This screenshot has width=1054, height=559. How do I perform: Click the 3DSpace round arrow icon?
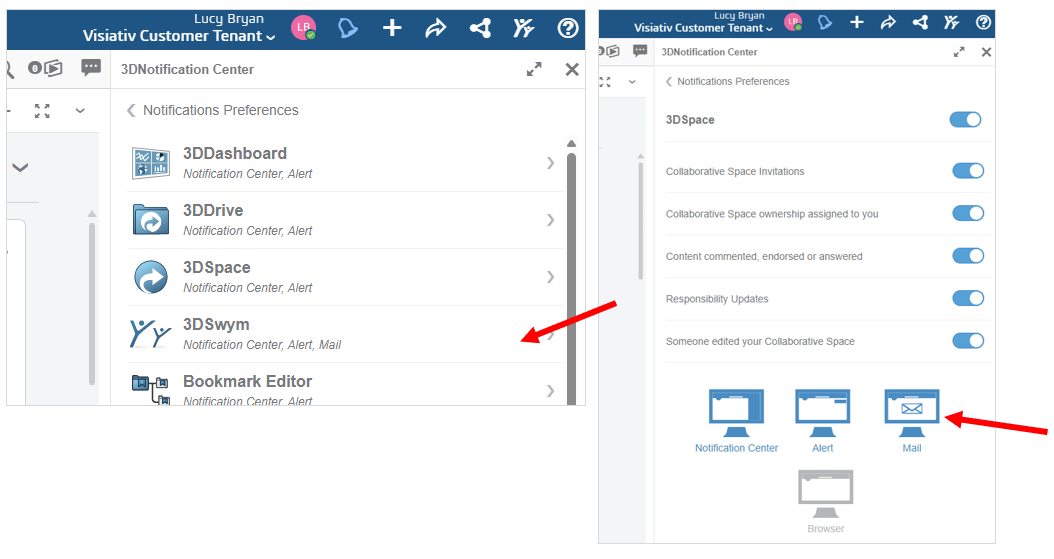(151, 277)
